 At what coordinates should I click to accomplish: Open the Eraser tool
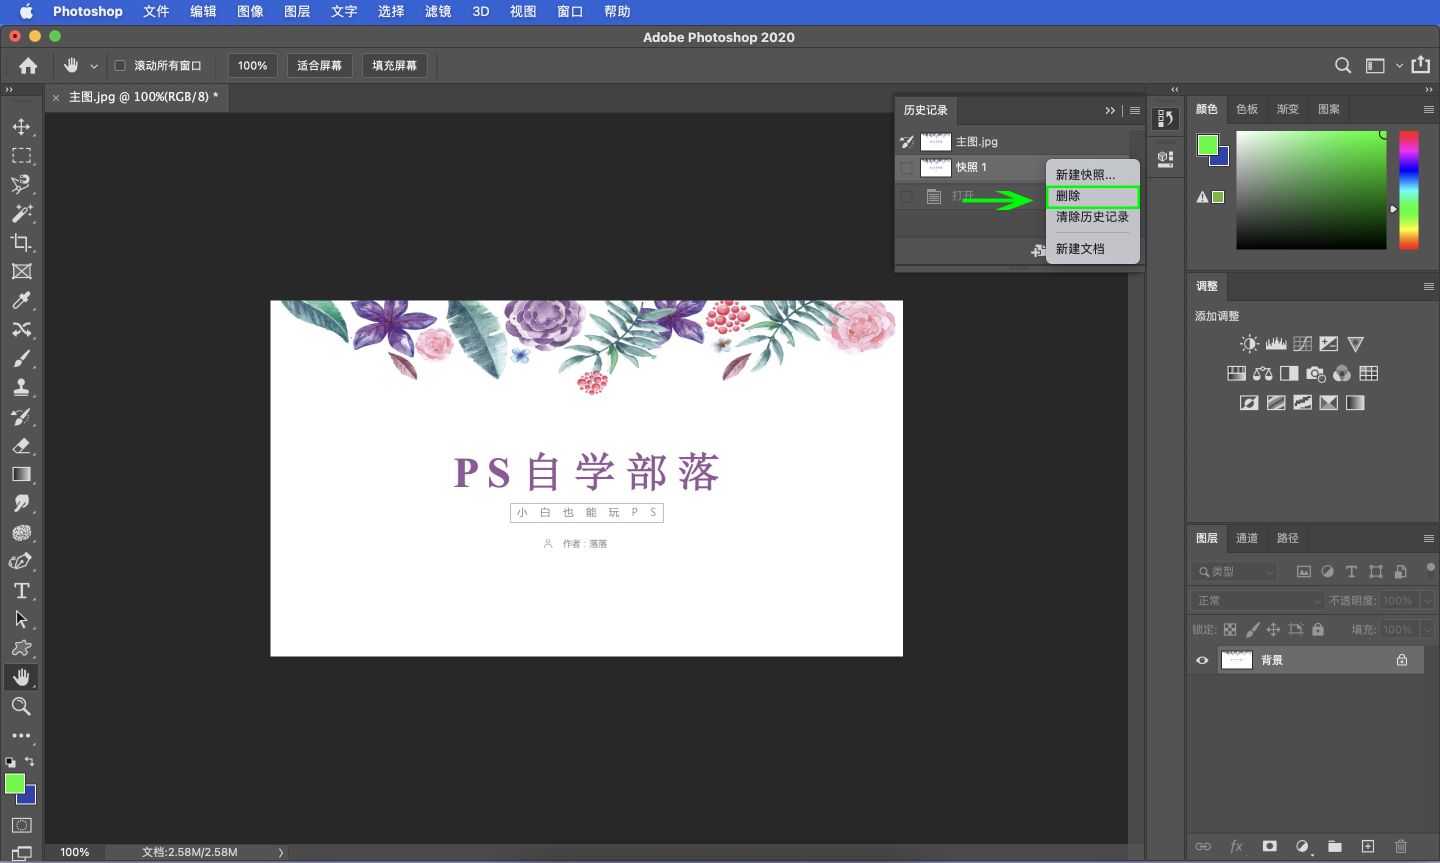[x=22, y=446]
